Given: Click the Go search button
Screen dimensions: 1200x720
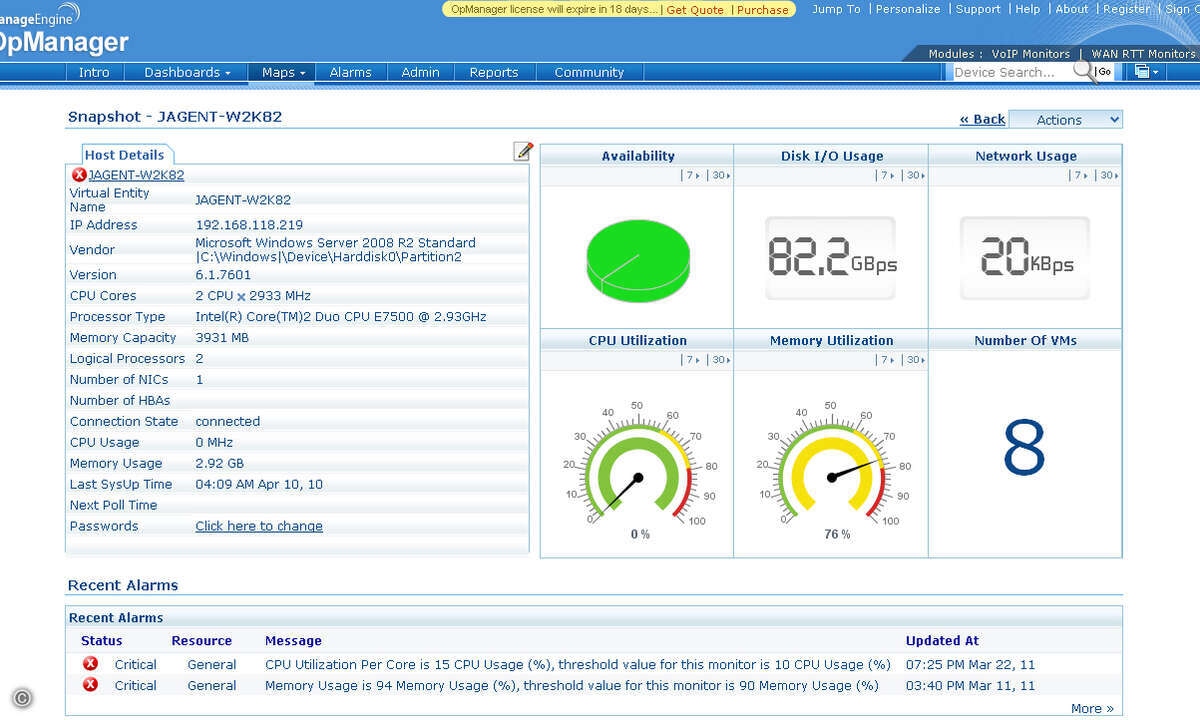Looking at the screenshot, I should coord(1104,72).
